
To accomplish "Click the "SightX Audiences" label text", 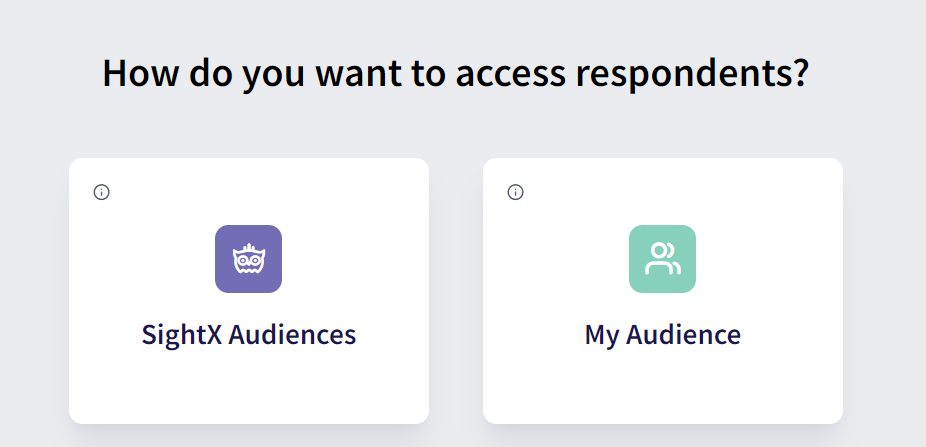I will pyautogui.click(x=249, y=335).
